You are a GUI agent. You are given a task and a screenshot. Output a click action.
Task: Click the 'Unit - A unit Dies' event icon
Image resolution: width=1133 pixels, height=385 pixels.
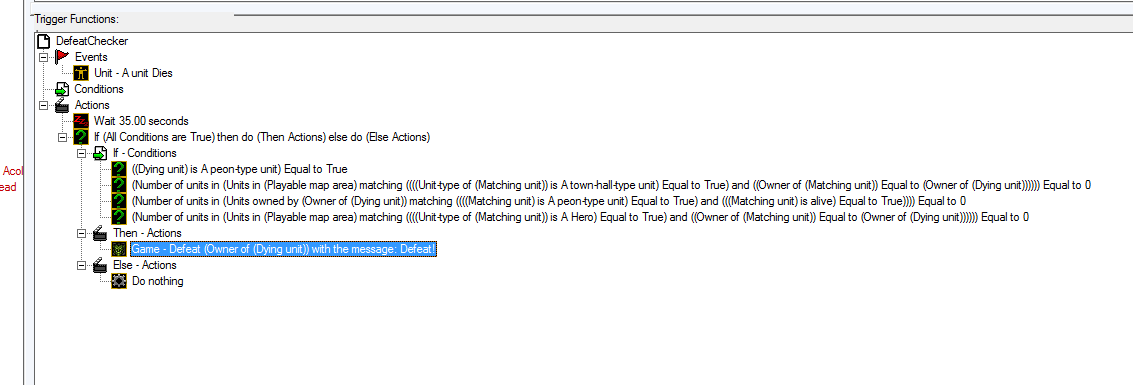coord(82,73)
